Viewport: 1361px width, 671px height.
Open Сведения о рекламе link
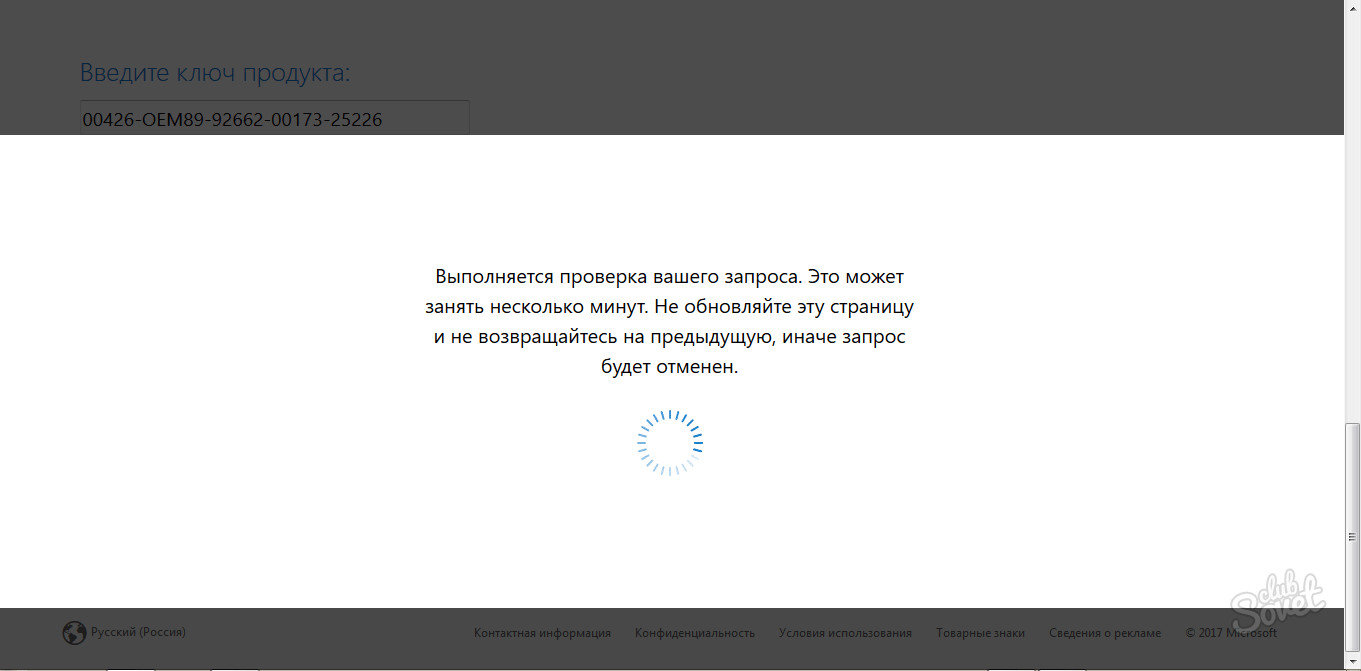(1105, 633)
